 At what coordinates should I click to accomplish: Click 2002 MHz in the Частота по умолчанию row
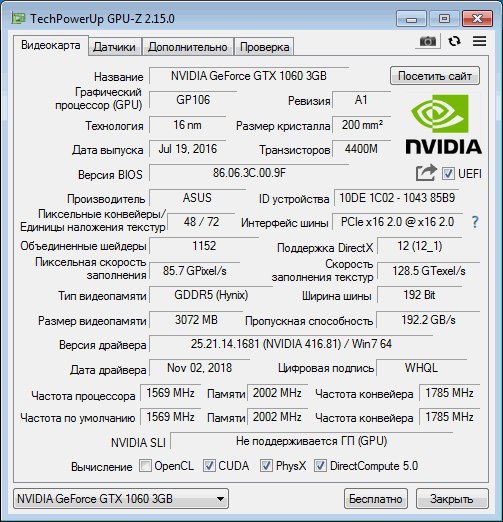277,417
